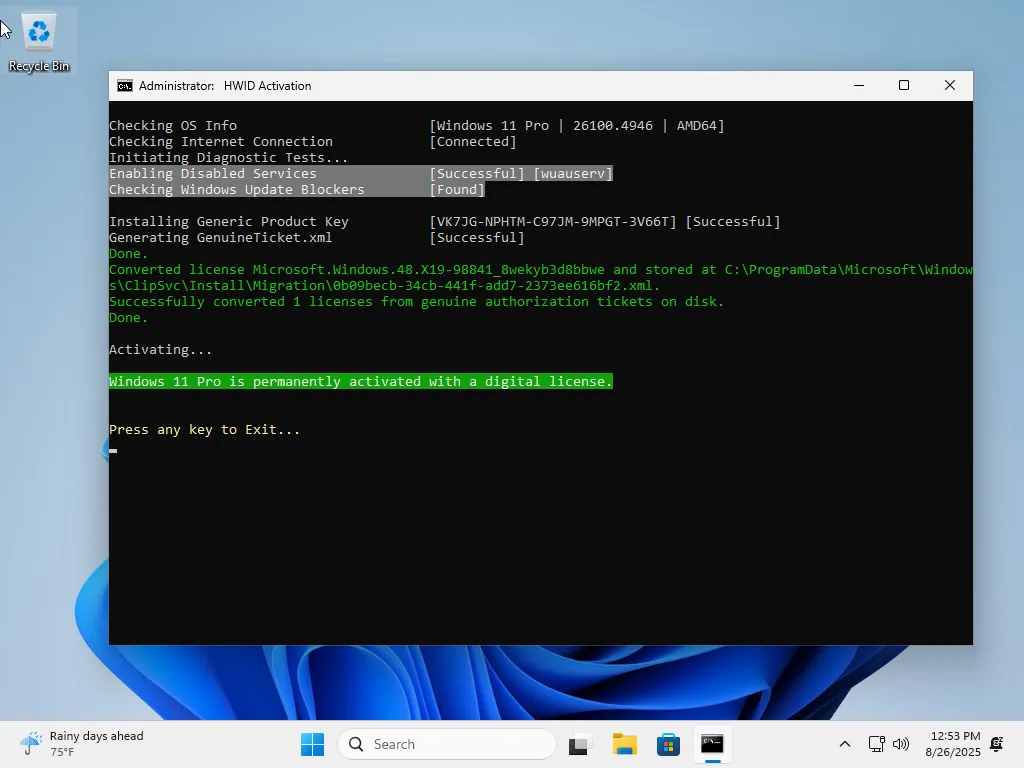Click the taskbar date '8/26/2025'

(953, 752)
